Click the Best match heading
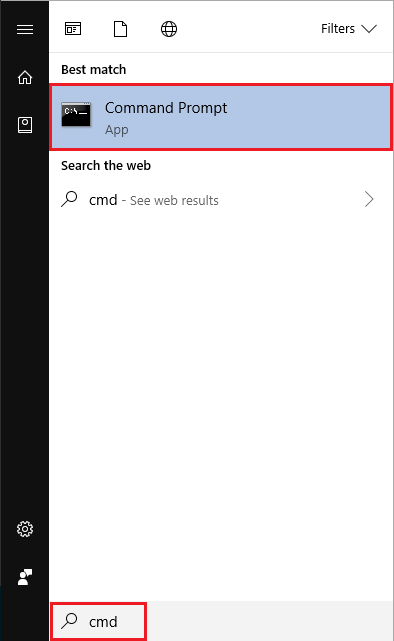 (x=94, y=69)
